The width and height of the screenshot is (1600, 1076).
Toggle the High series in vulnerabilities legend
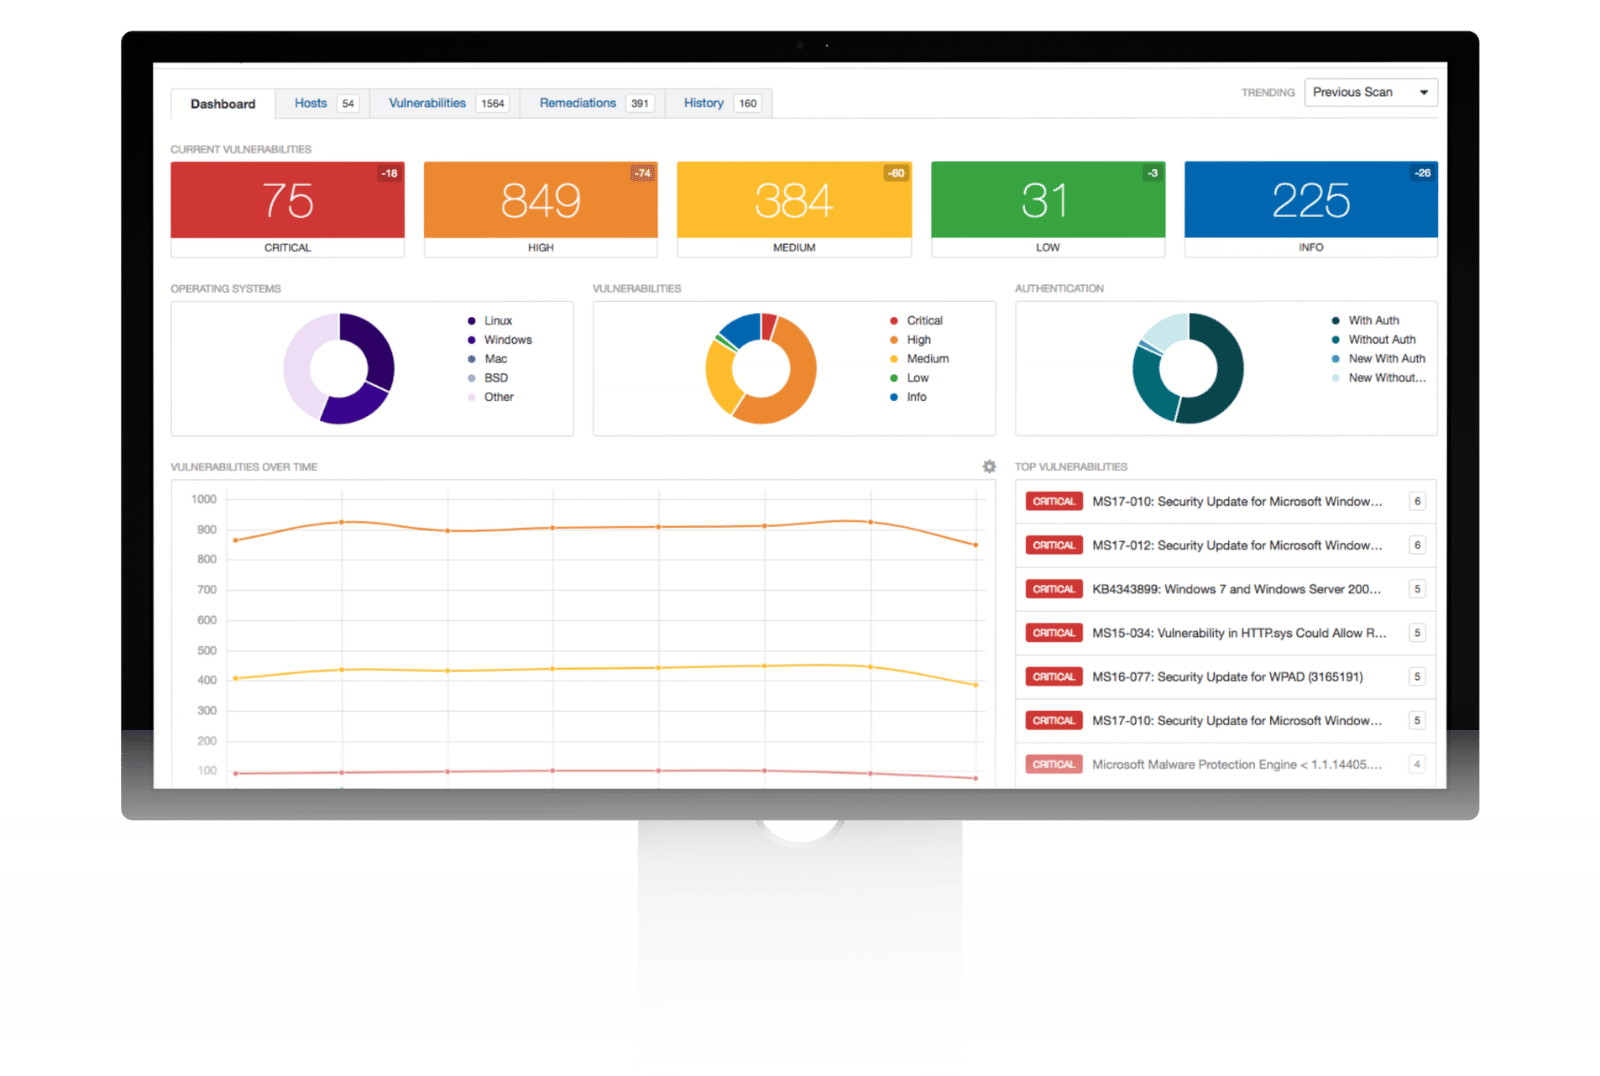[x=918, y=340]
